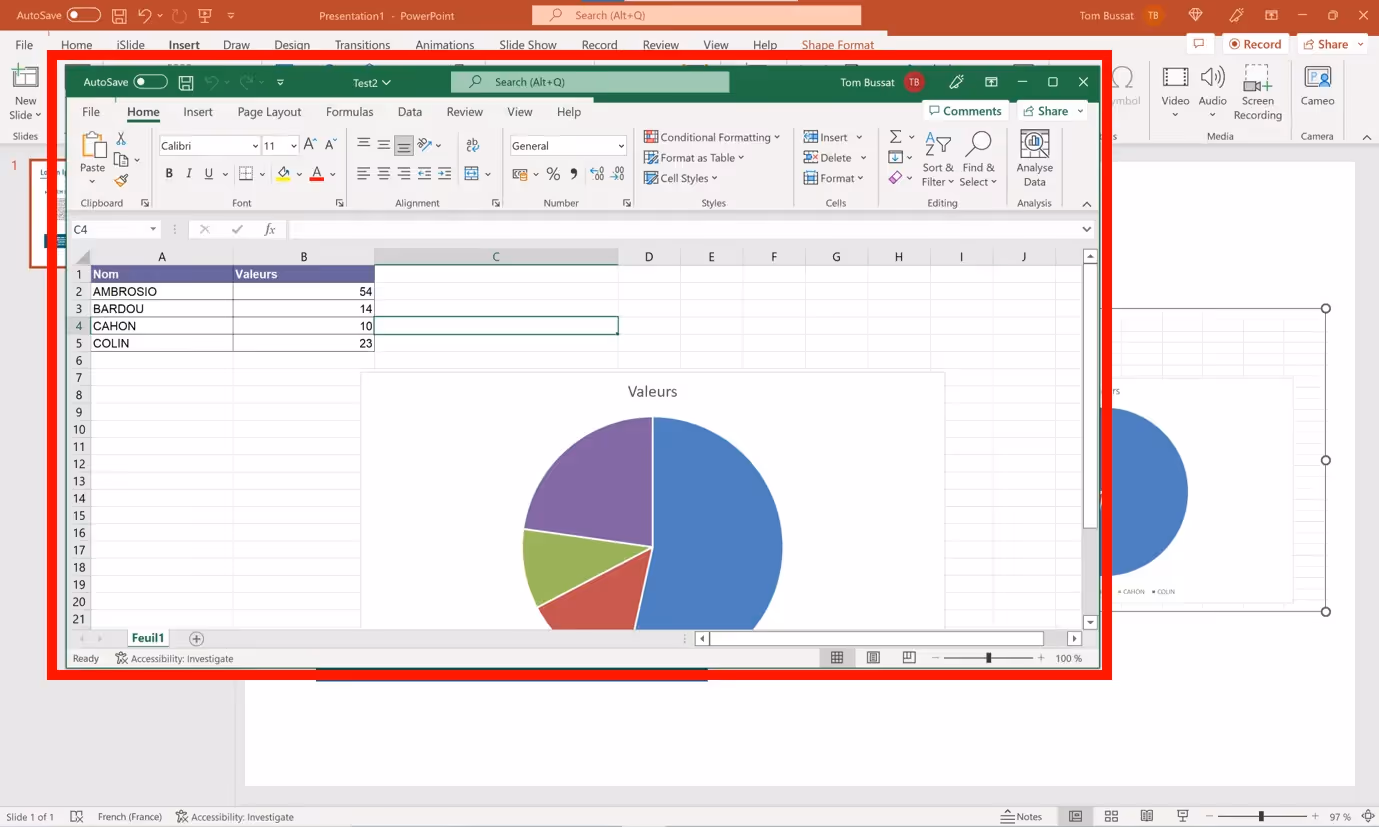Toggle Bottom Align in Excel Alignment group
1379x827 pixels.
point(404,145)
